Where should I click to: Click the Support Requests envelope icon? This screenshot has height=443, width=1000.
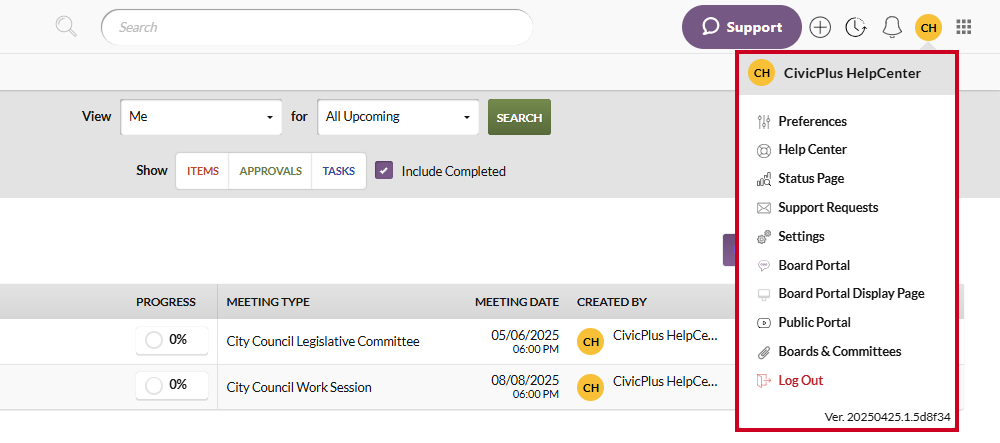(x=763, y=208)
